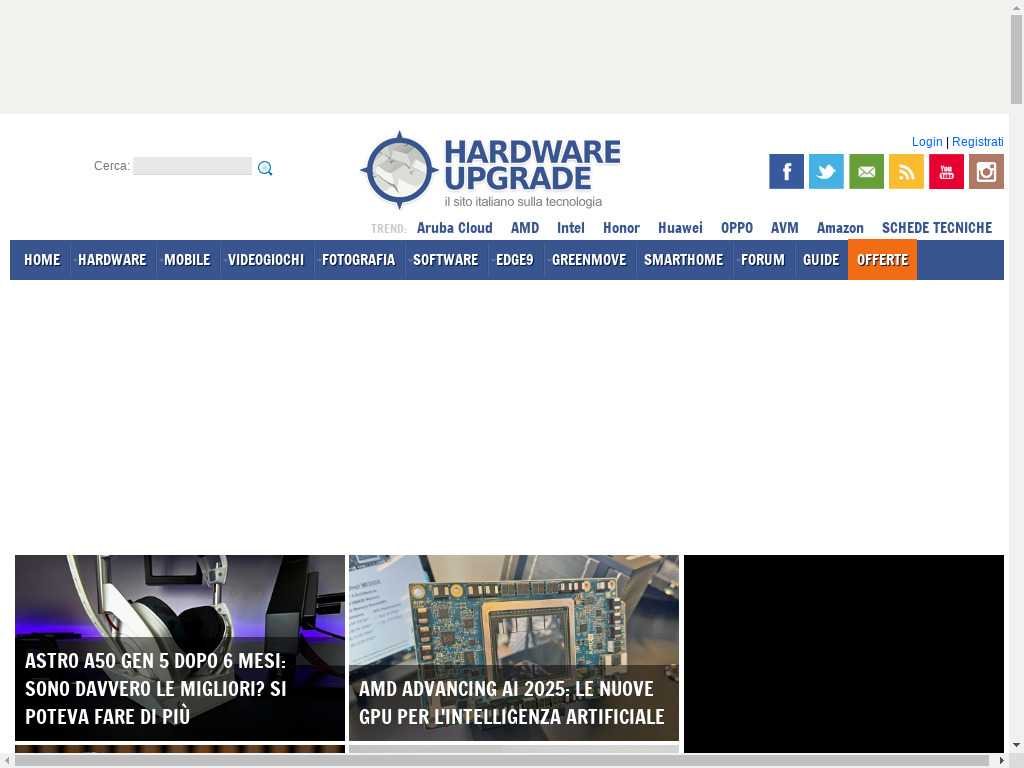The image size is (1024, 768).
Task: Click the vertical scrollbar up arrow
Action: (1016, 6)
